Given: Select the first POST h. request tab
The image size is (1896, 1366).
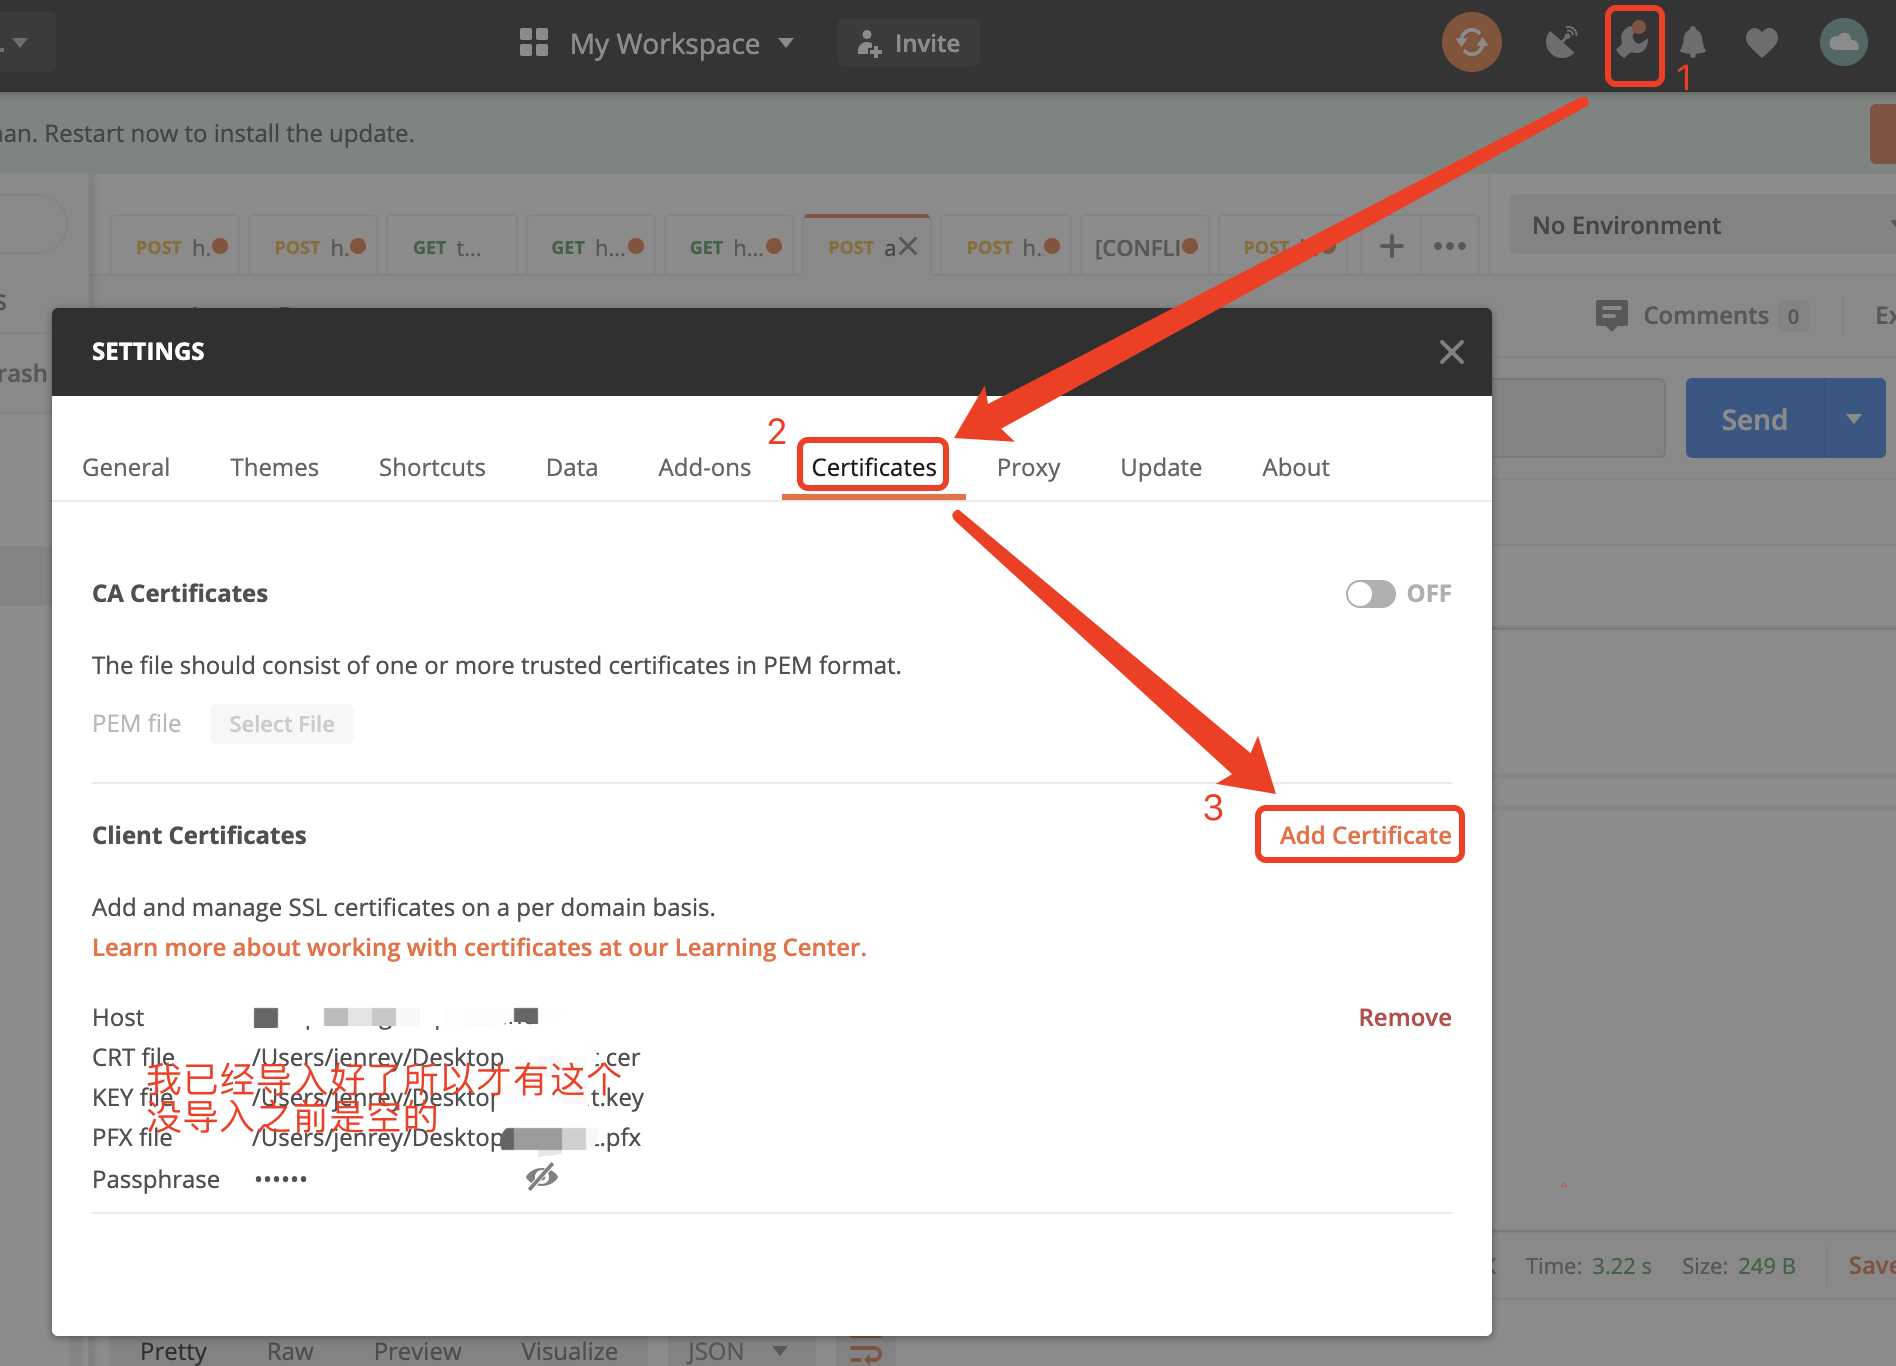Looking at the screenshot, I should coord(175,246).
